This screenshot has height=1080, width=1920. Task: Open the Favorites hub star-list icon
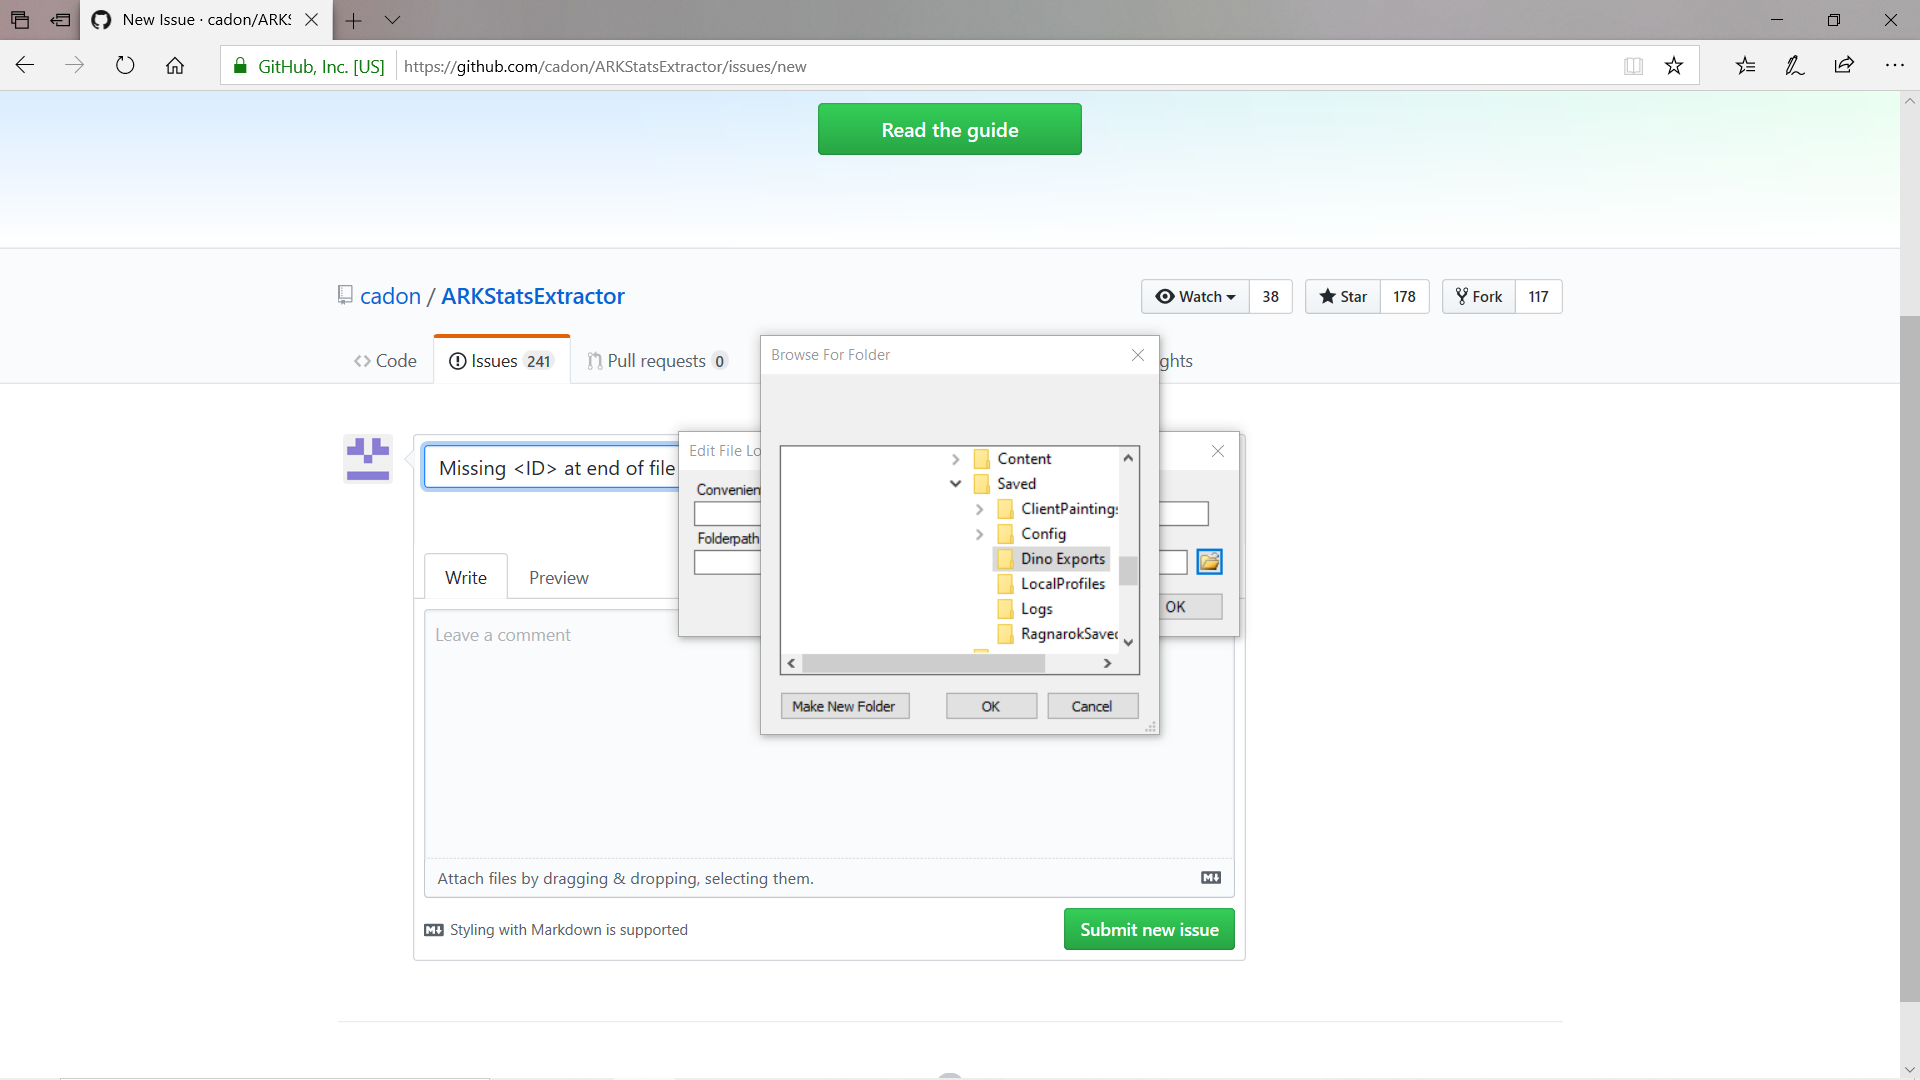(x=1746, y=65)
